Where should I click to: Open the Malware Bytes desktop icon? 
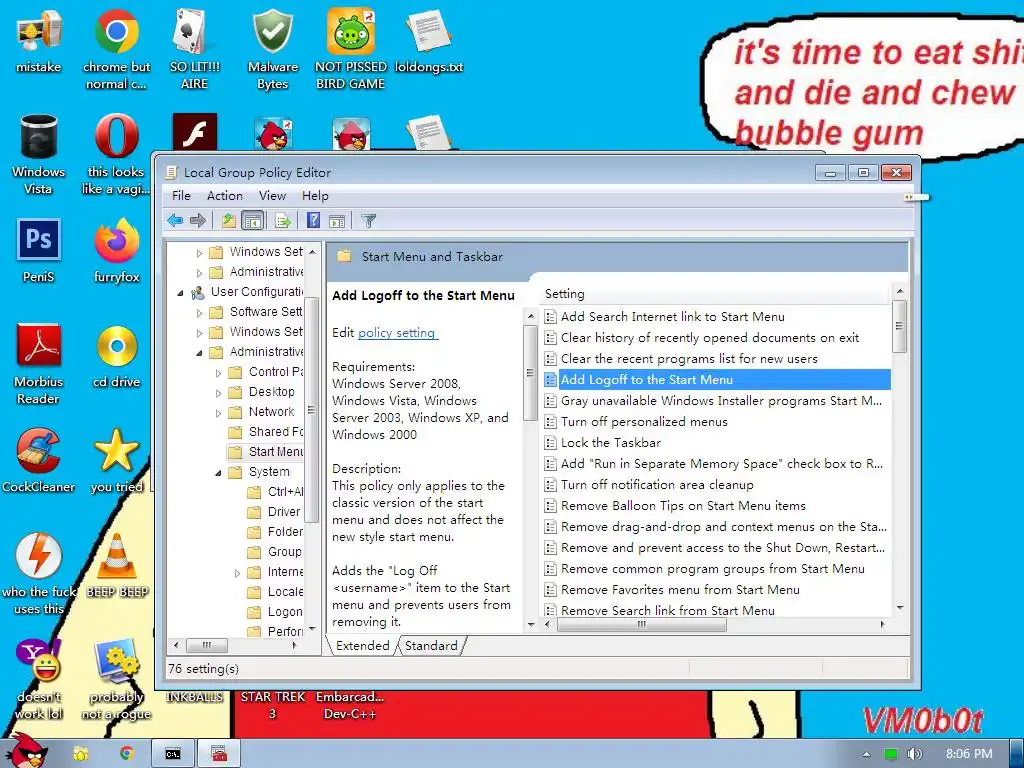point(273,49)
